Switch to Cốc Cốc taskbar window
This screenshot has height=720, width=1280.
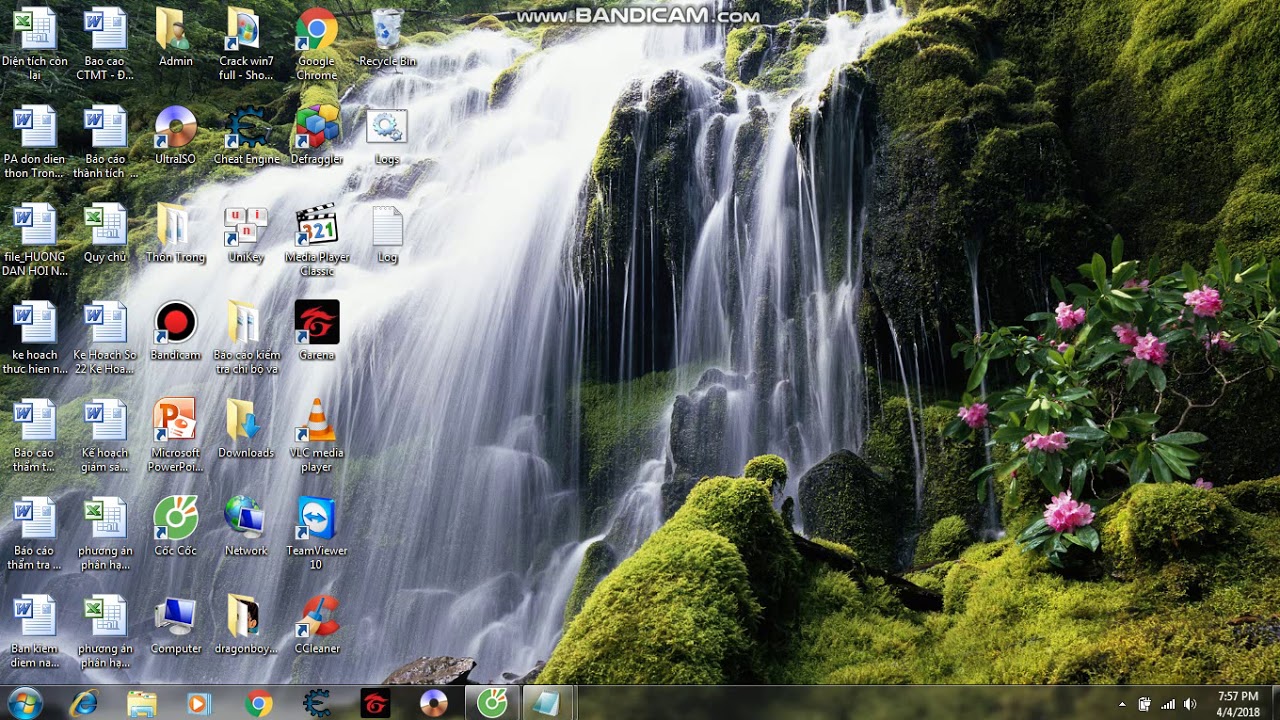coord(492,703)
